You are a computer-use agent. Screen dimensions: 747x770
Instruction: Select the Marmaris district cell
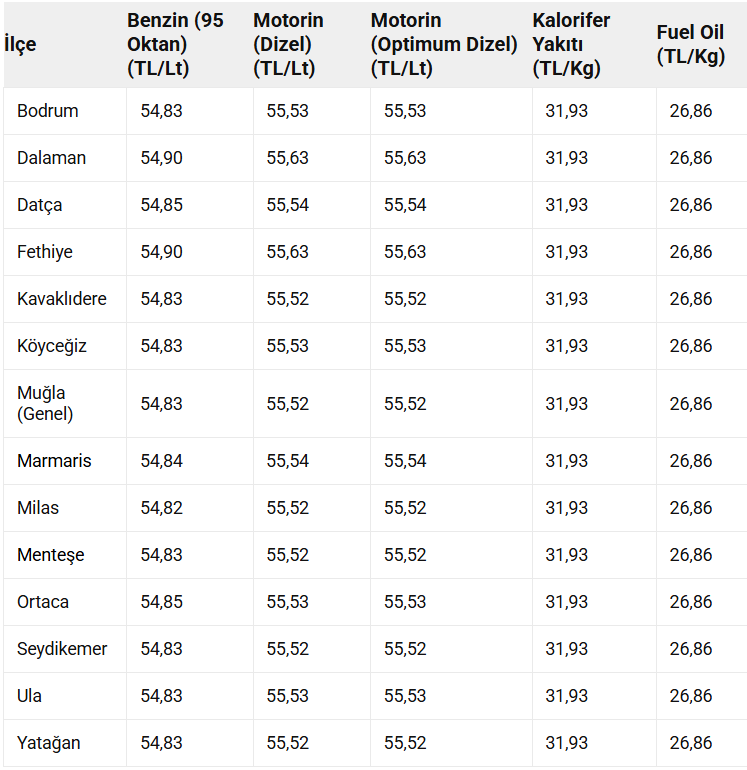(x=54, y=461)
